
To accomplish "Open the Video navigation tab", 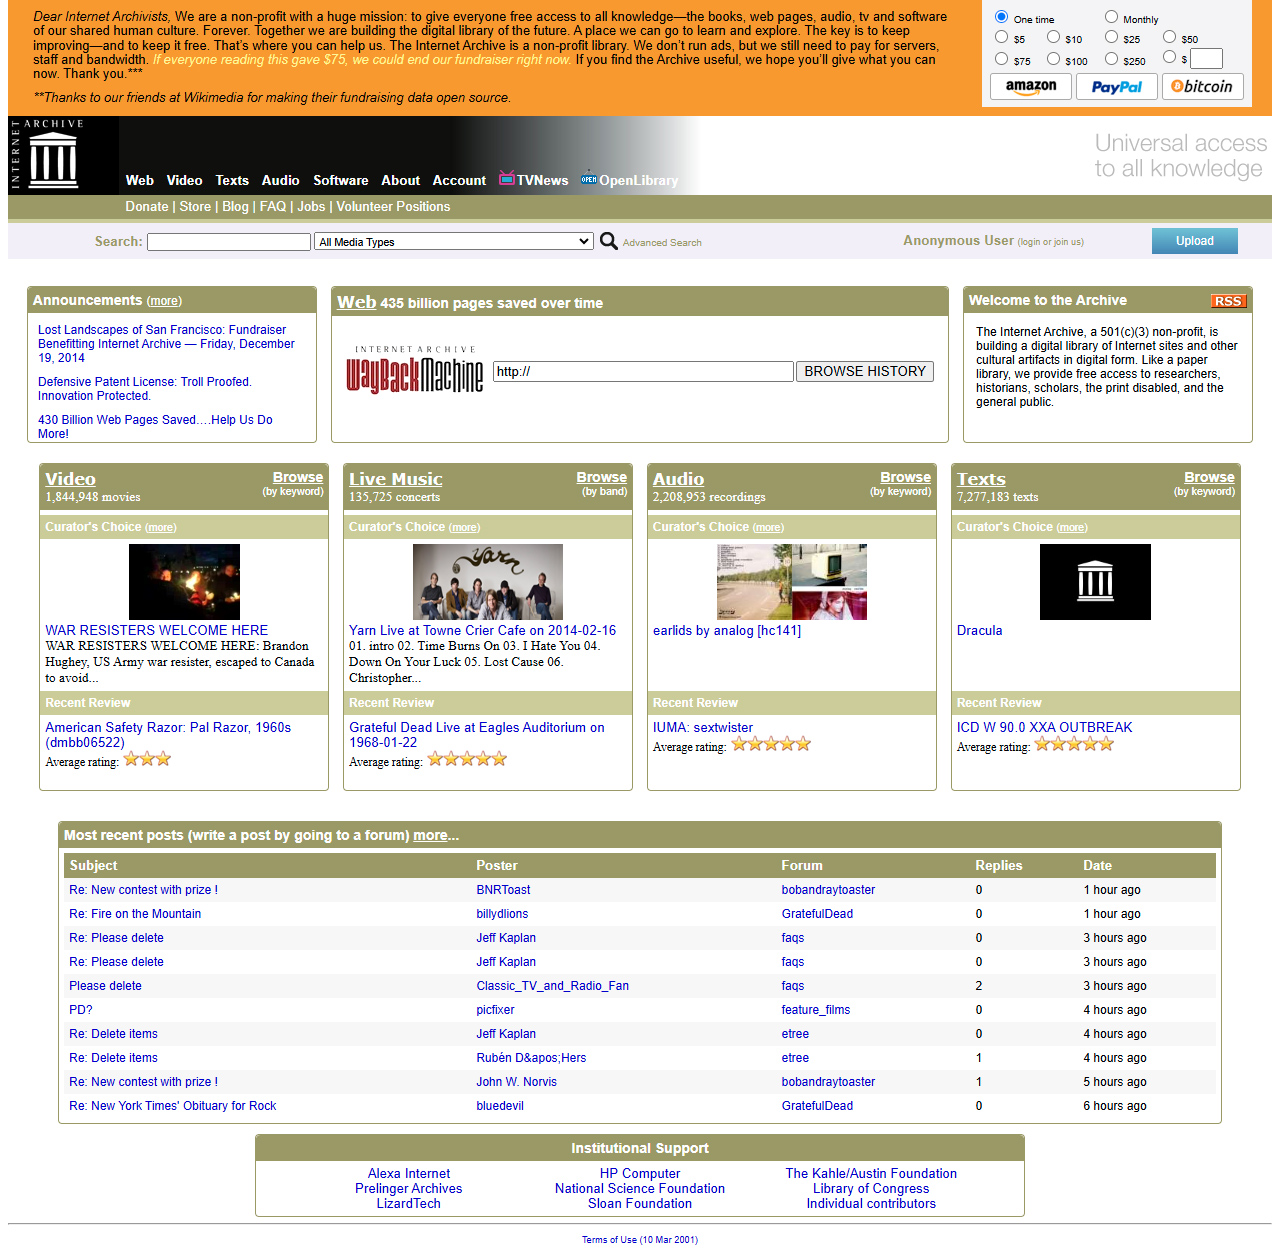I will pos(184,180).
